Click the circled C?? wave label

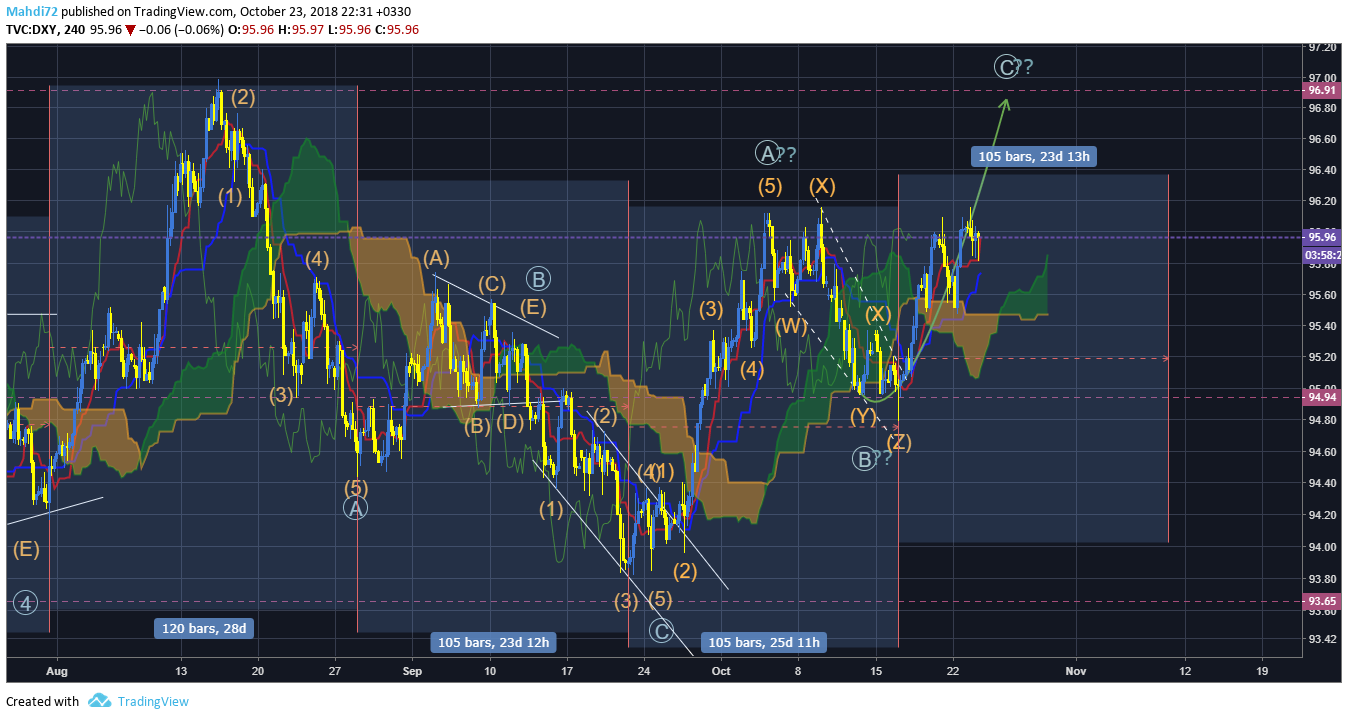[x=1014, y=67]
